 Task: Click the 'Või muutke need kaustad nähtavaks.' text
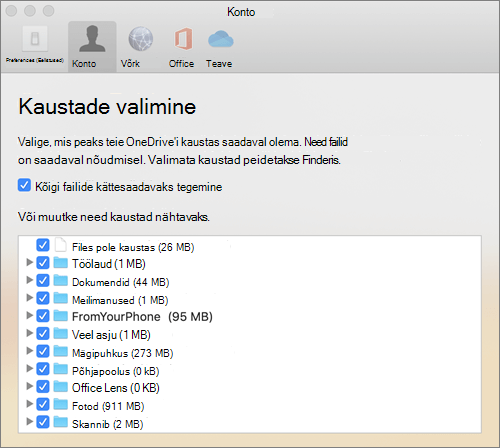pos(114,217)
